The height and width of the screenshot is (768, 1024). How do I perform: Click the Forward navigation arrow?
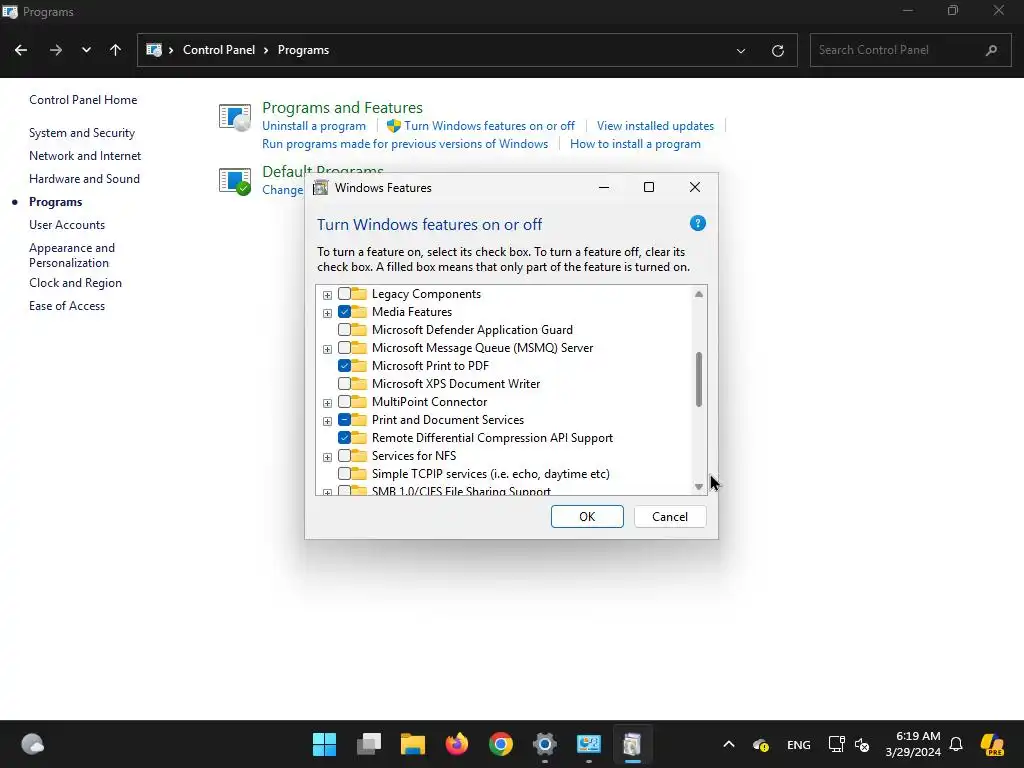point(56,50)
